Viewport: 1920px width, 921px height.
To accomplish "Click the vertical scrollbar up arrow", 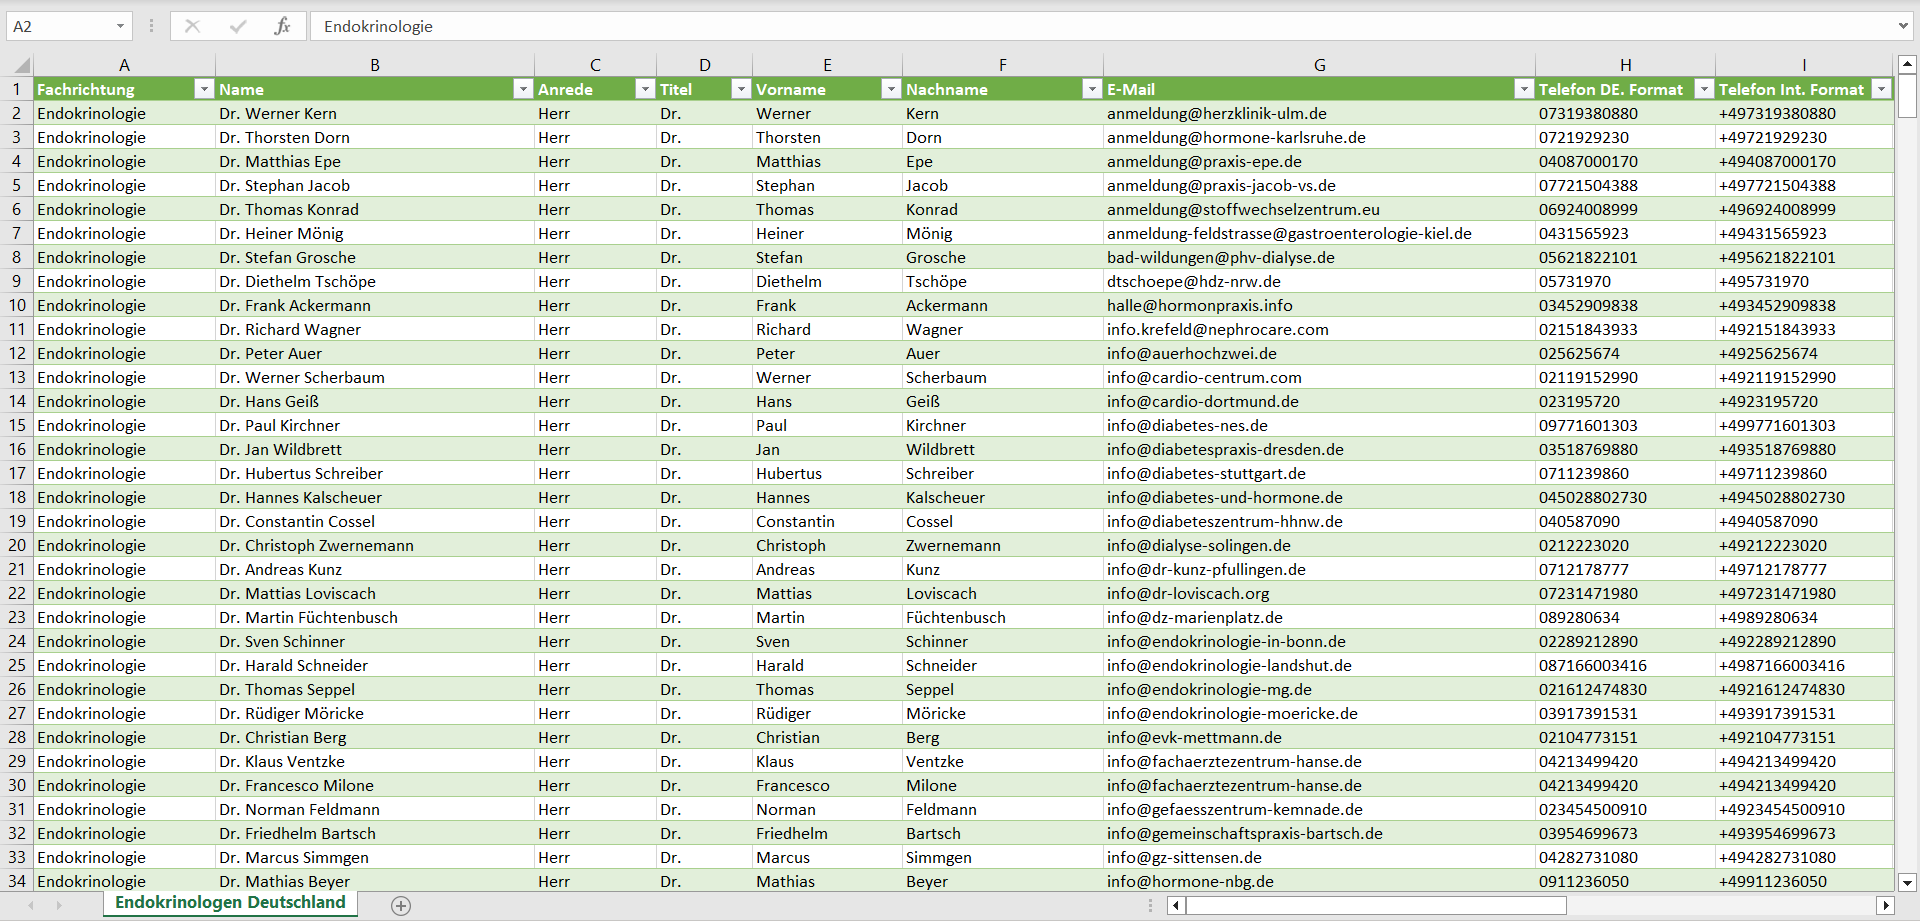I will pyautogui.click(x=1907, y=64).
